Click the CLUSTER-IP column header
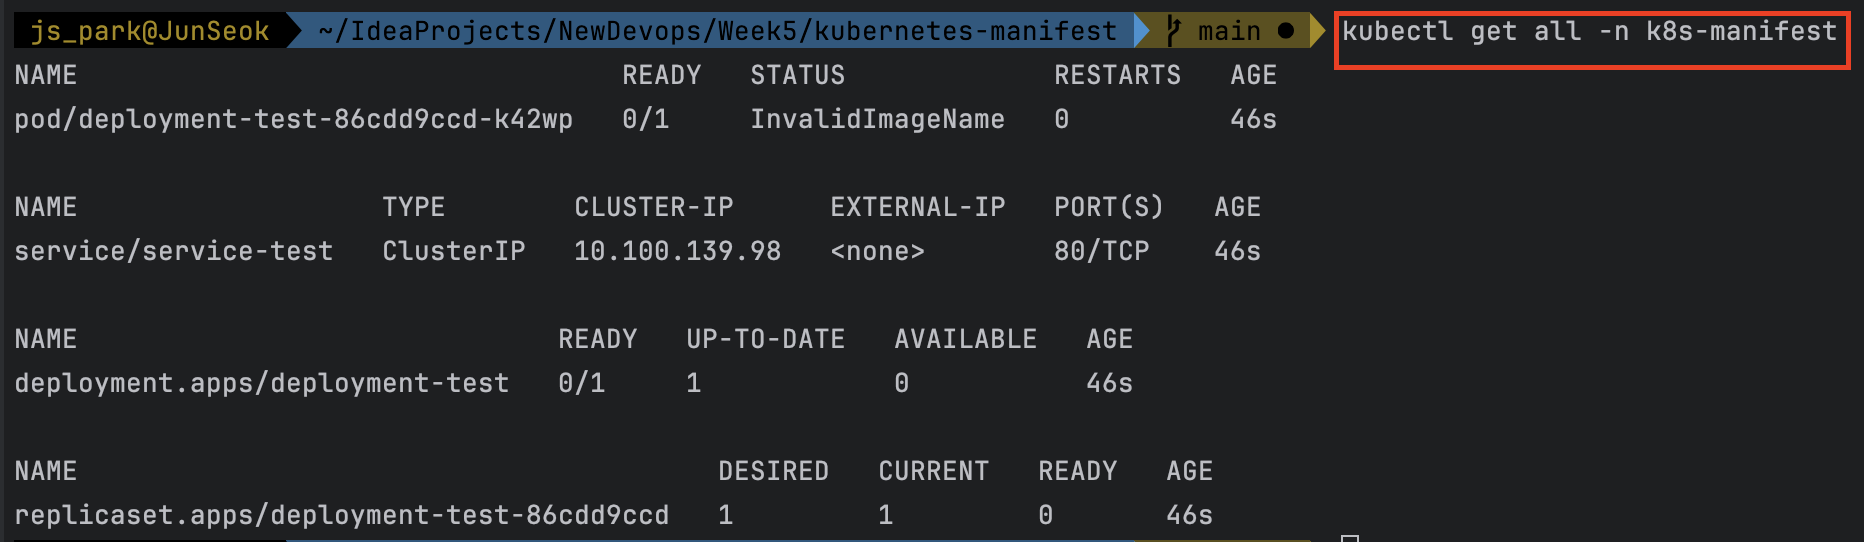Image resolution: width=1864 pixels, height=542 pixels. 654,208
